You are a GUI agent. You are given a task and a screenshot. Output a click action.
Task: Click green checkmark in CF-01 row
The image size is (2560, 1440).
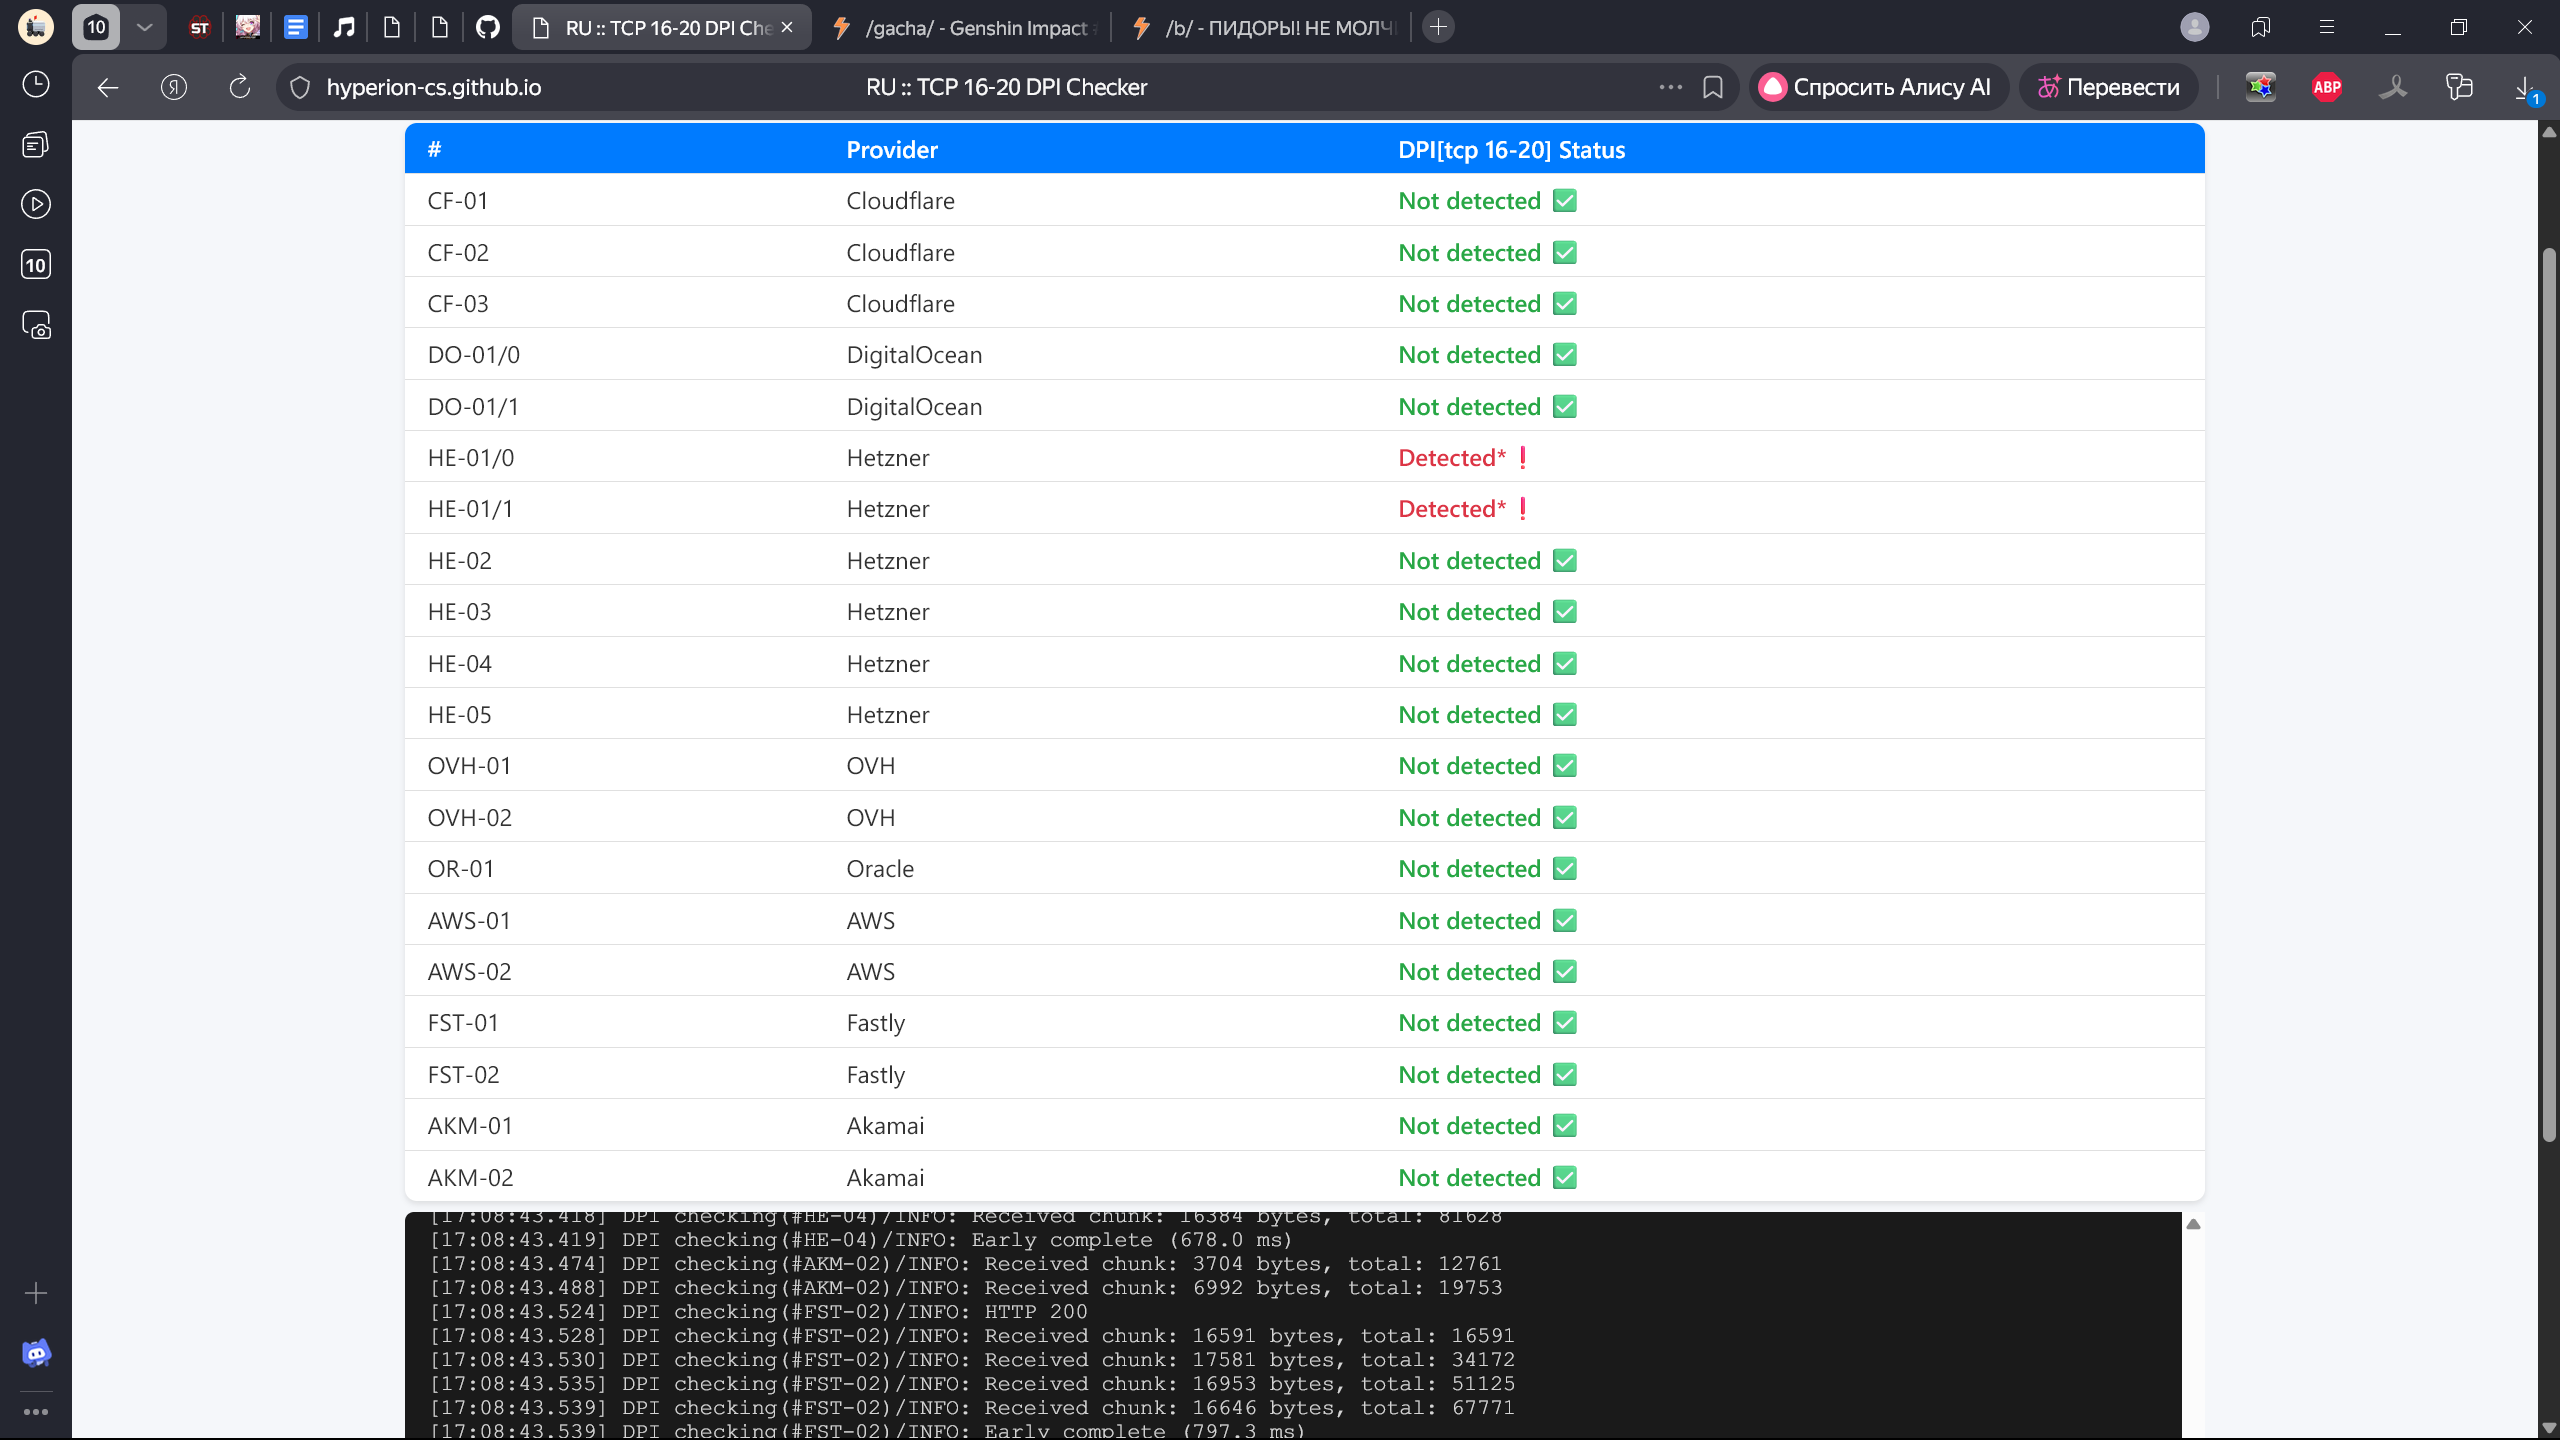click(x=1565, y=201)
